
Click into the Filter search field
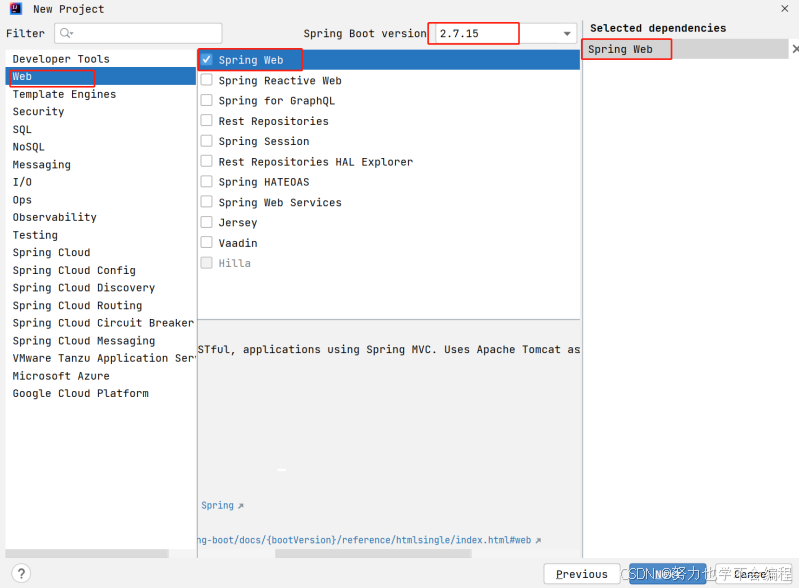(x=138, y=33)
